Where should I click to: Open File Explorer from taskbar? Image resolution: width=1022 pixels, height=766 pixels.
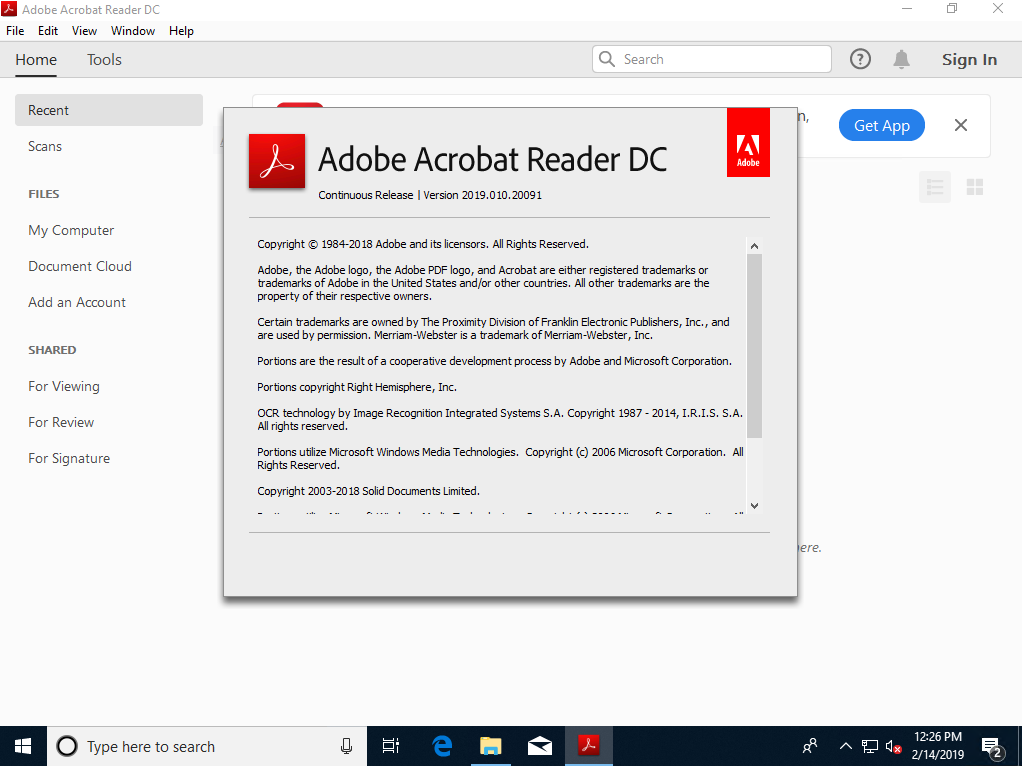(490, 746)
